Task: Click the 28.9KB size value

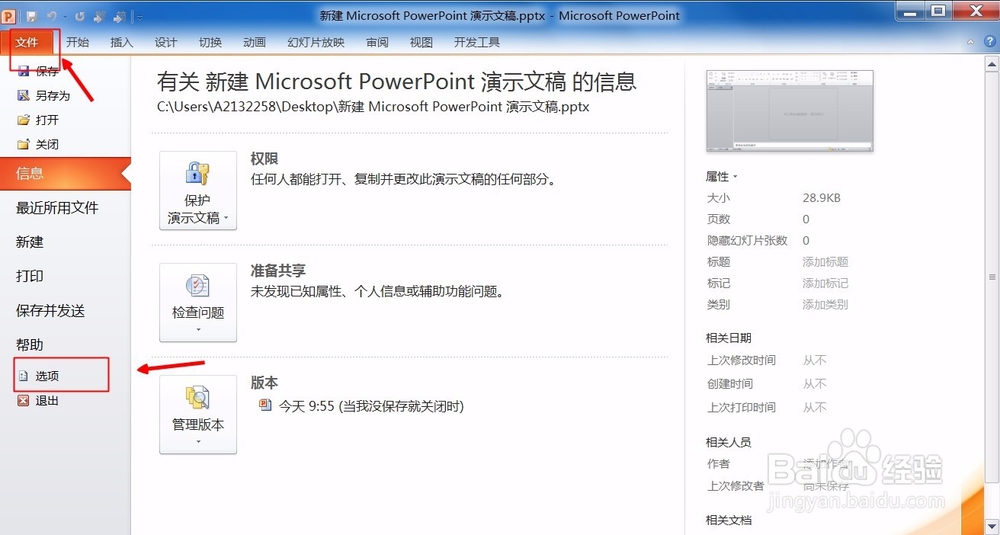Action: [x=821, y=198]
